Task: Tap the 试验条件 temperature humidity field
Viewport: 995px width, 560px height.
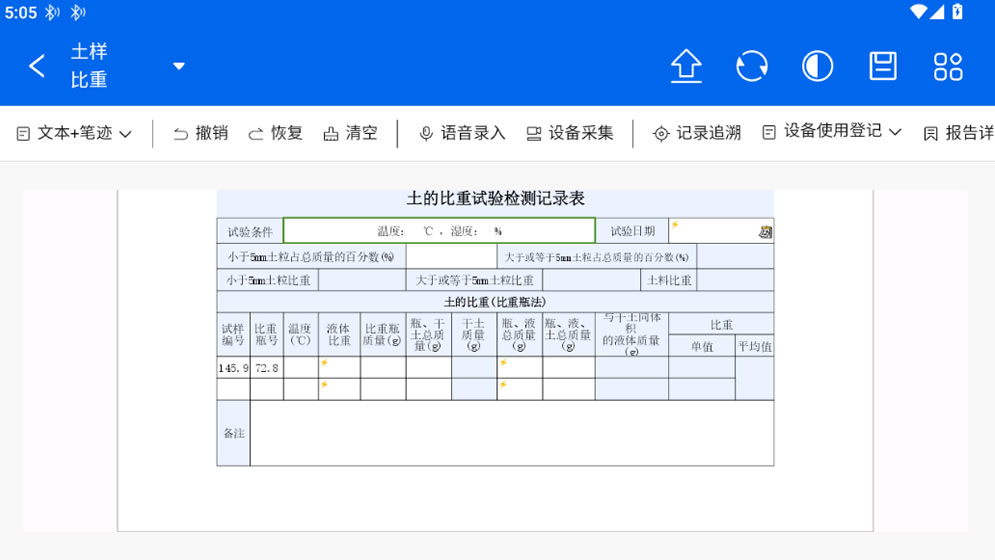Action: point(439,231)
